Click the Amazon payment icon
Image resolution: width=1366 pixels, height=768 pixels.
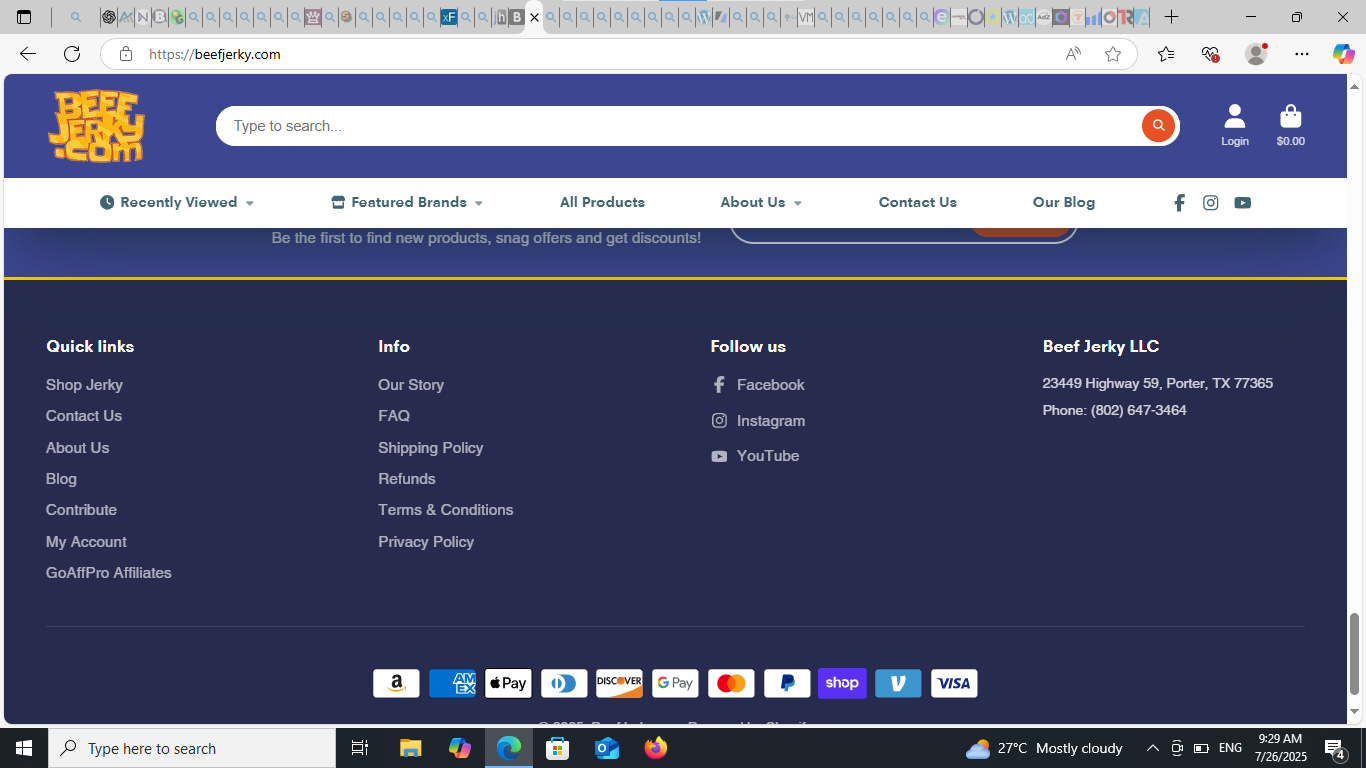coord(397,683)
